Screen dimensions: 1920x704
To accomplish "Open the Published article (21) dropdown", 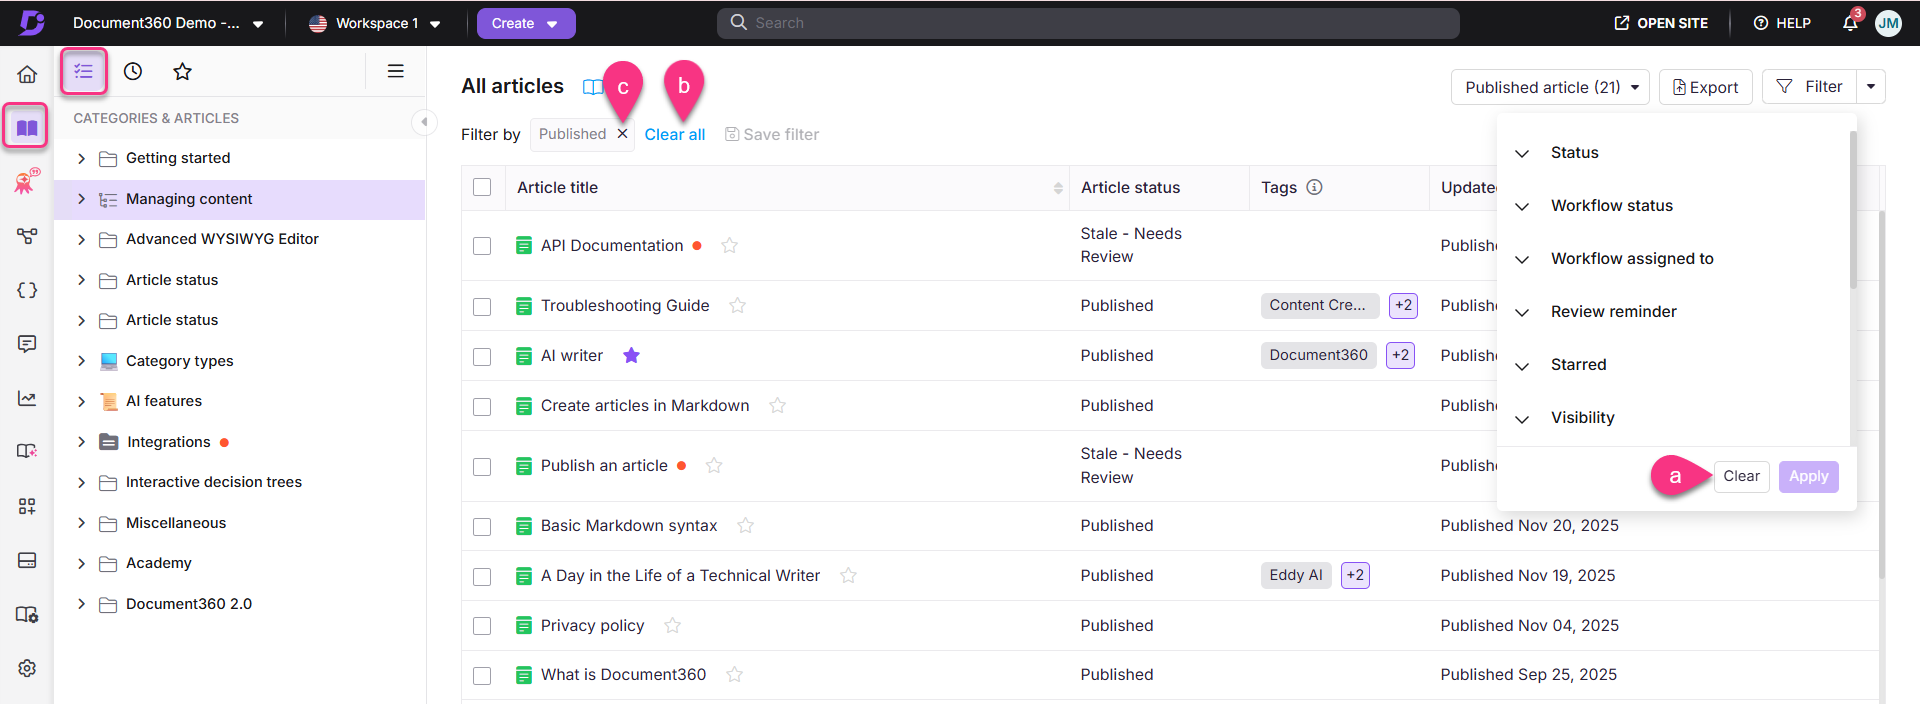I will [x=1551, y=87].
